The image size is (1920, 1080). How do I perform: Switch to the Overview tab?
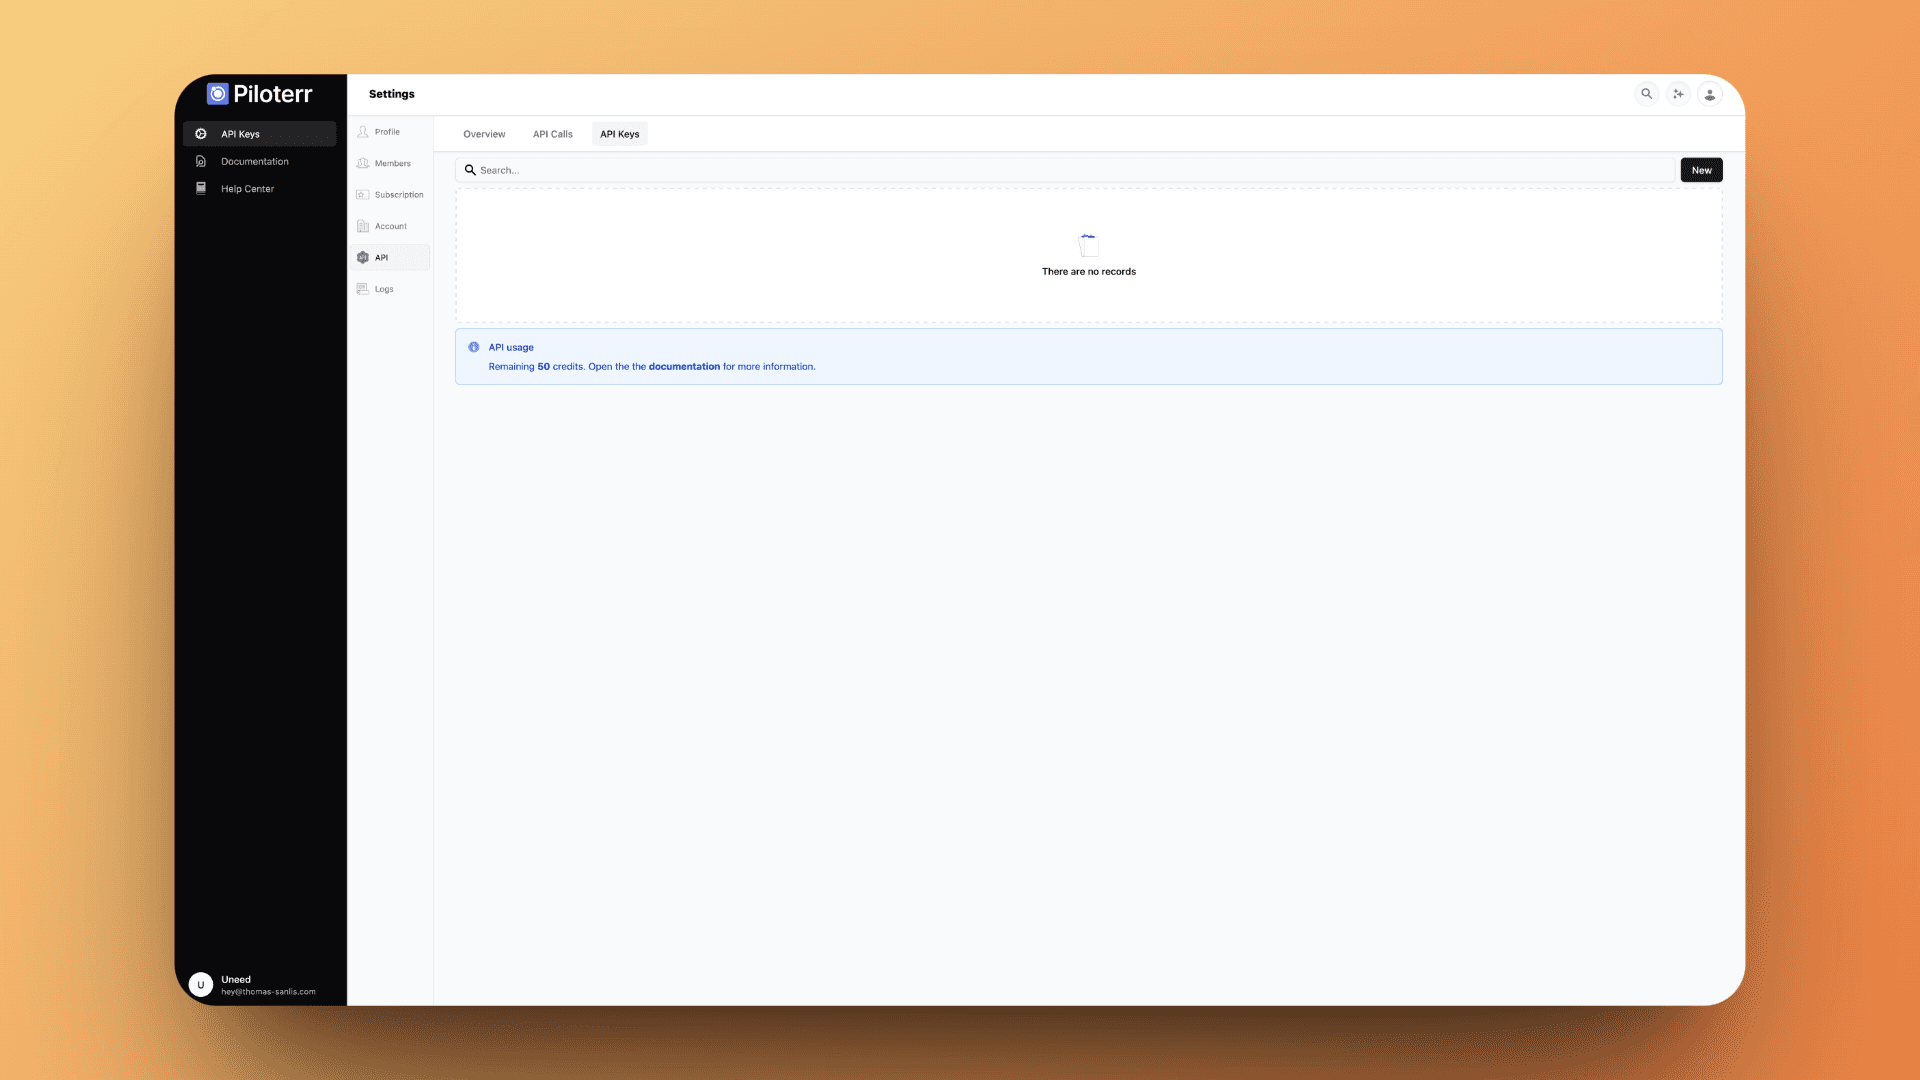coord(483,133)
